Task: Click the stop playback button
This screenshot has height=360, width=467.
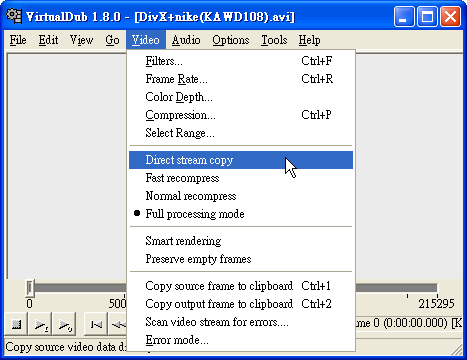Action: [x=16, y=323]
